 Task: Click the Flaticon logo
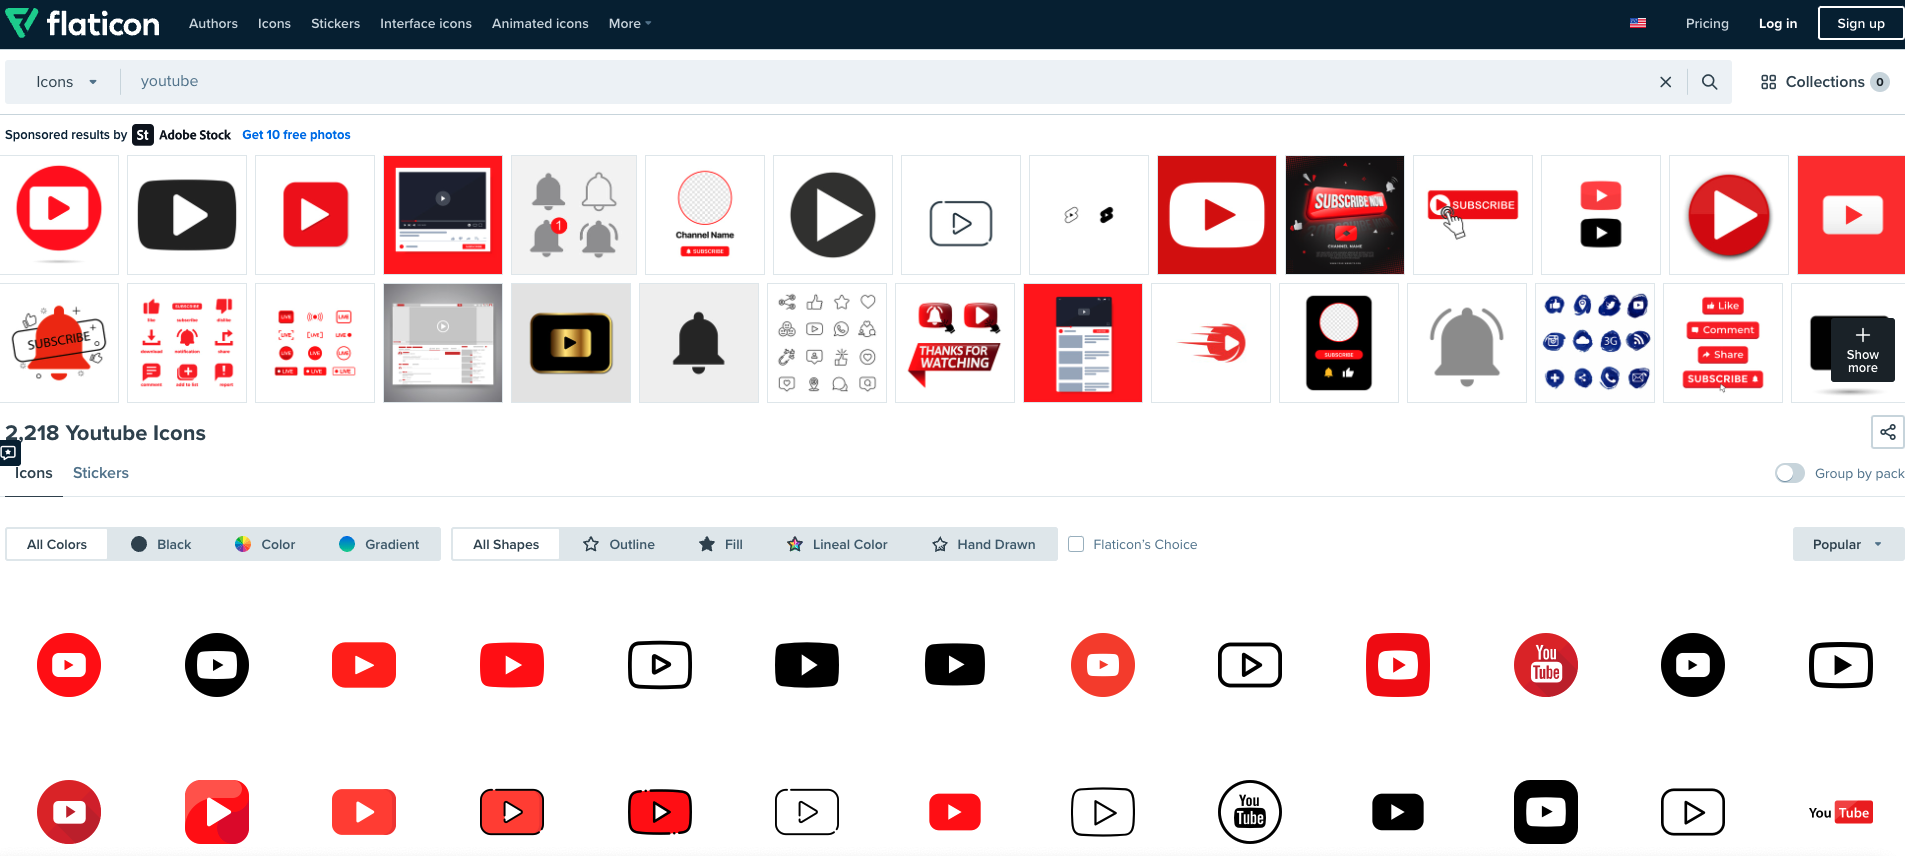pyautogui.click(x=82, y=23)
